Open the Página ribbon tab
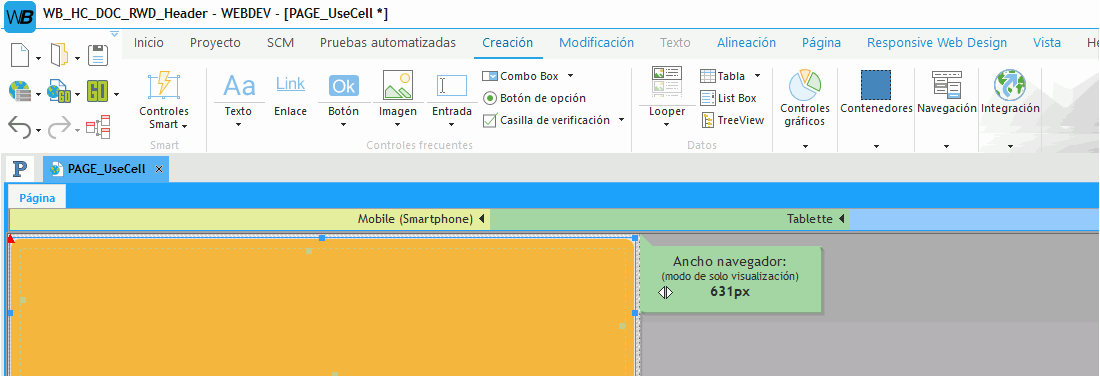Screen dimensions: 1100x376 click(821, 43)
